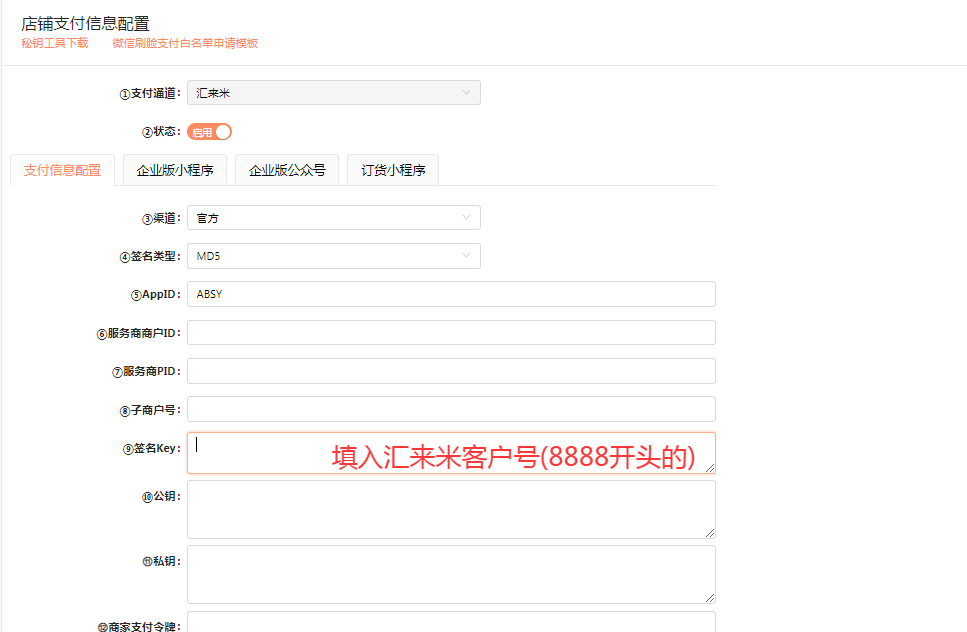Click the 公钥 text area resize handle

coord(709,532)
